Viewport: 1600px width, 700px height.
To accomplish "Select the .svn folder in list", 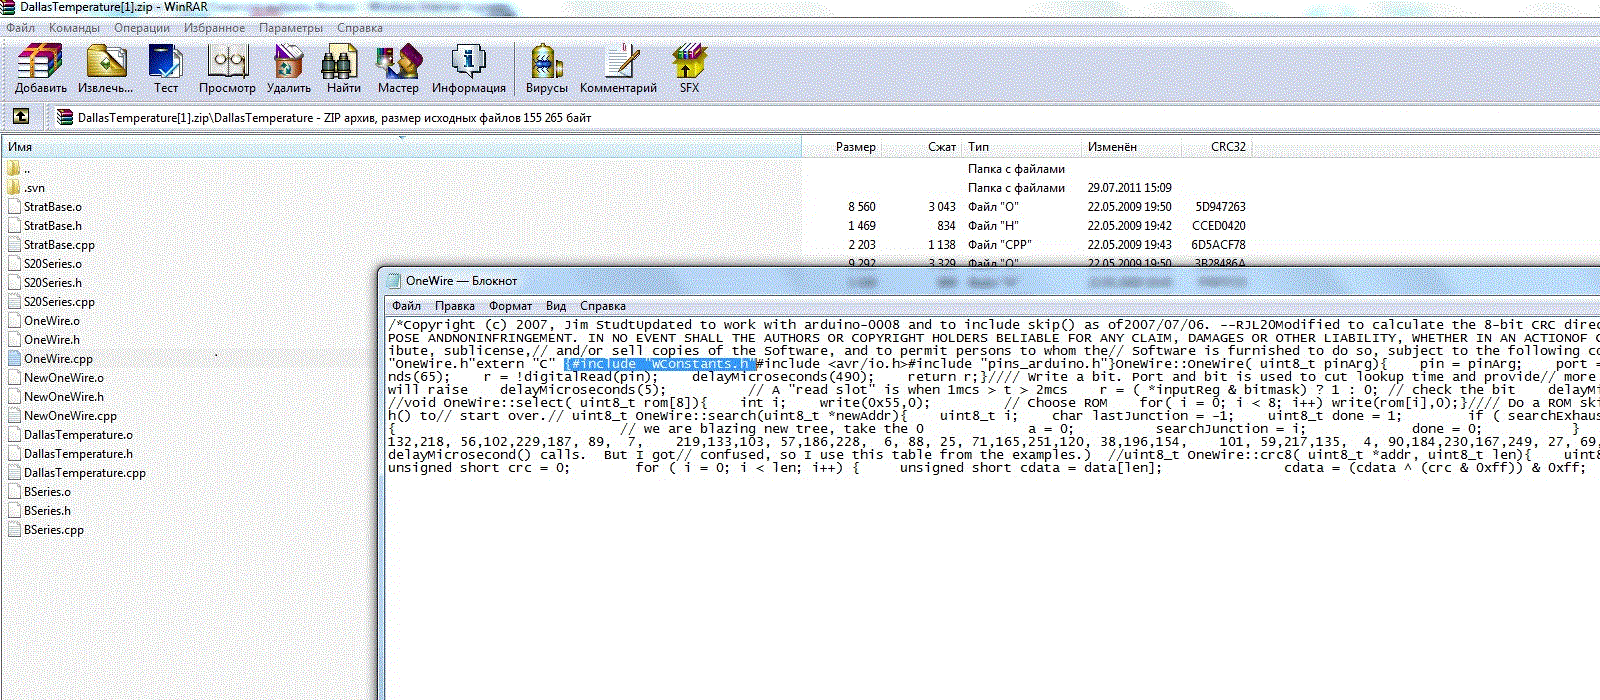I will 34,188.
